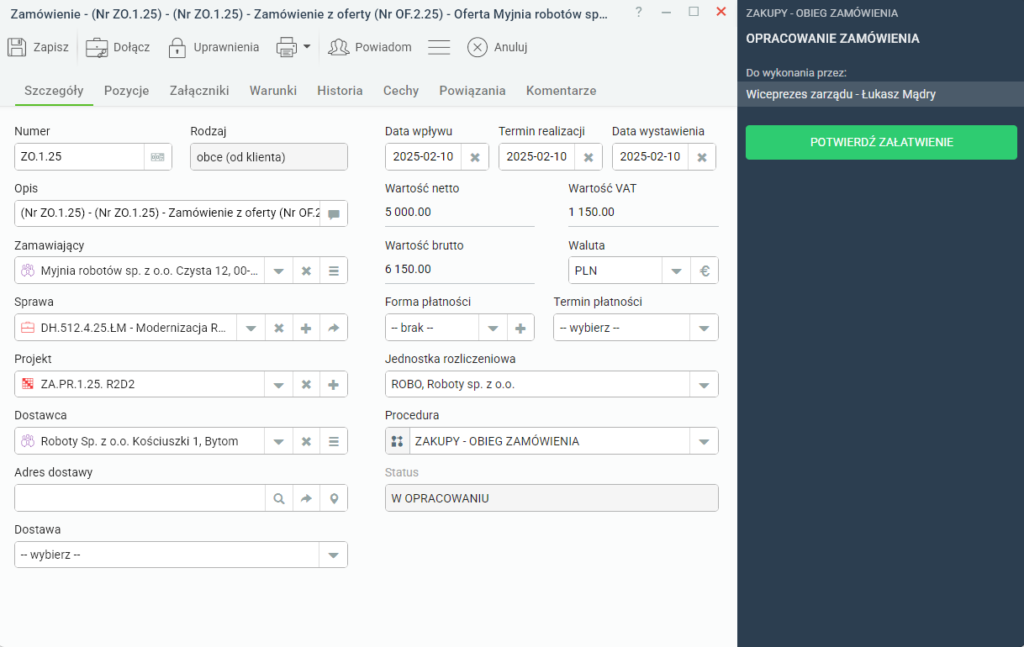Clear the Zamawiający selection
Screen dimensions: 1024x647
[x=306, y=271]
